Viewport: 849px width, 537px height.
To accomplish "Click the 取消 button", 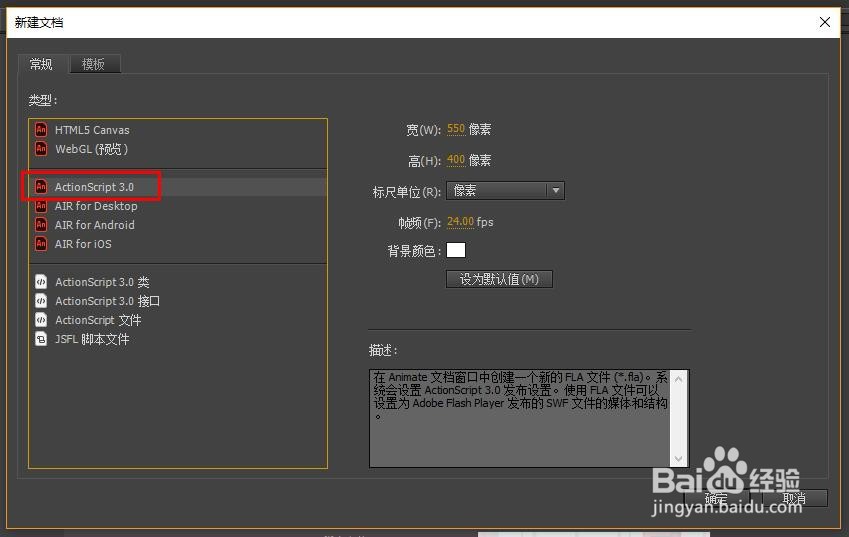I will pos(794,498).
